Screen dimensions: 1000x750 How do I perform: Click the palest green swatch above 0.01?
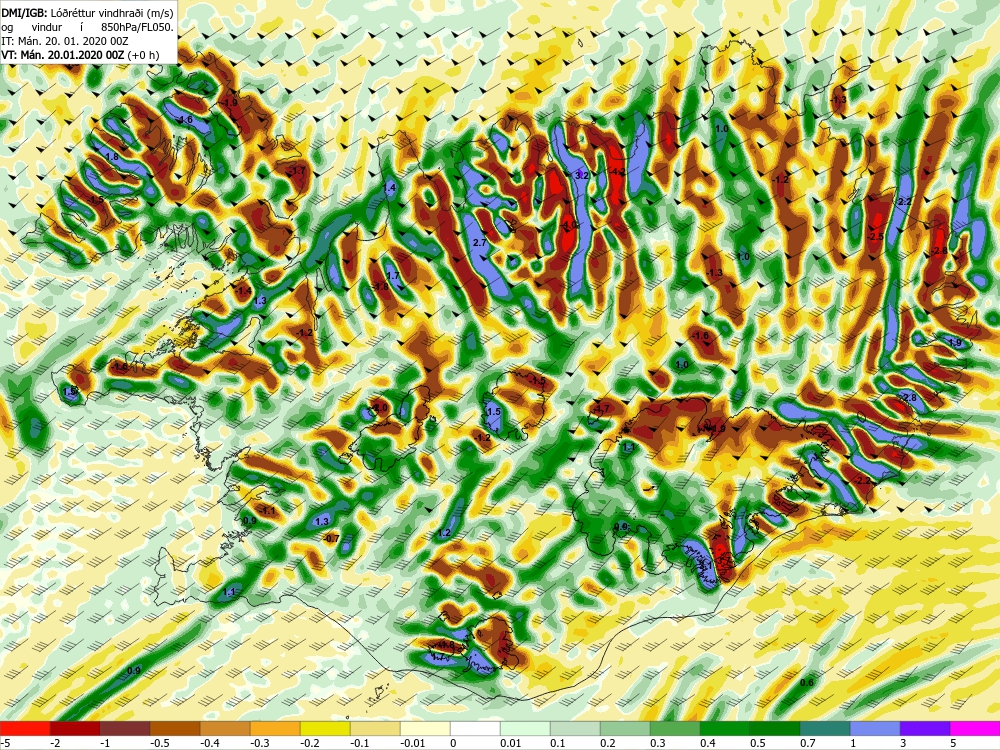[x=525, y=728]
